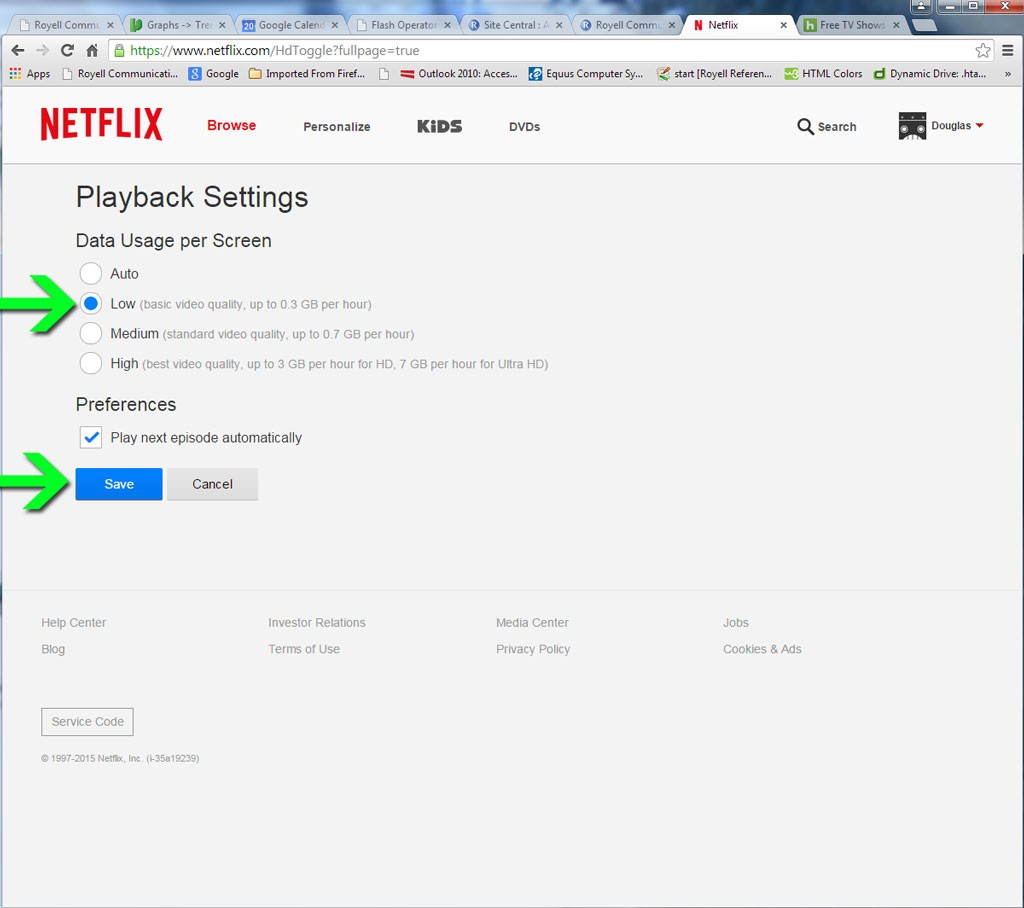Viewport: 1024px width, 908px height.
Task: Open the Imported From Firefox bookmarks folder
Action: coord(306,74)
